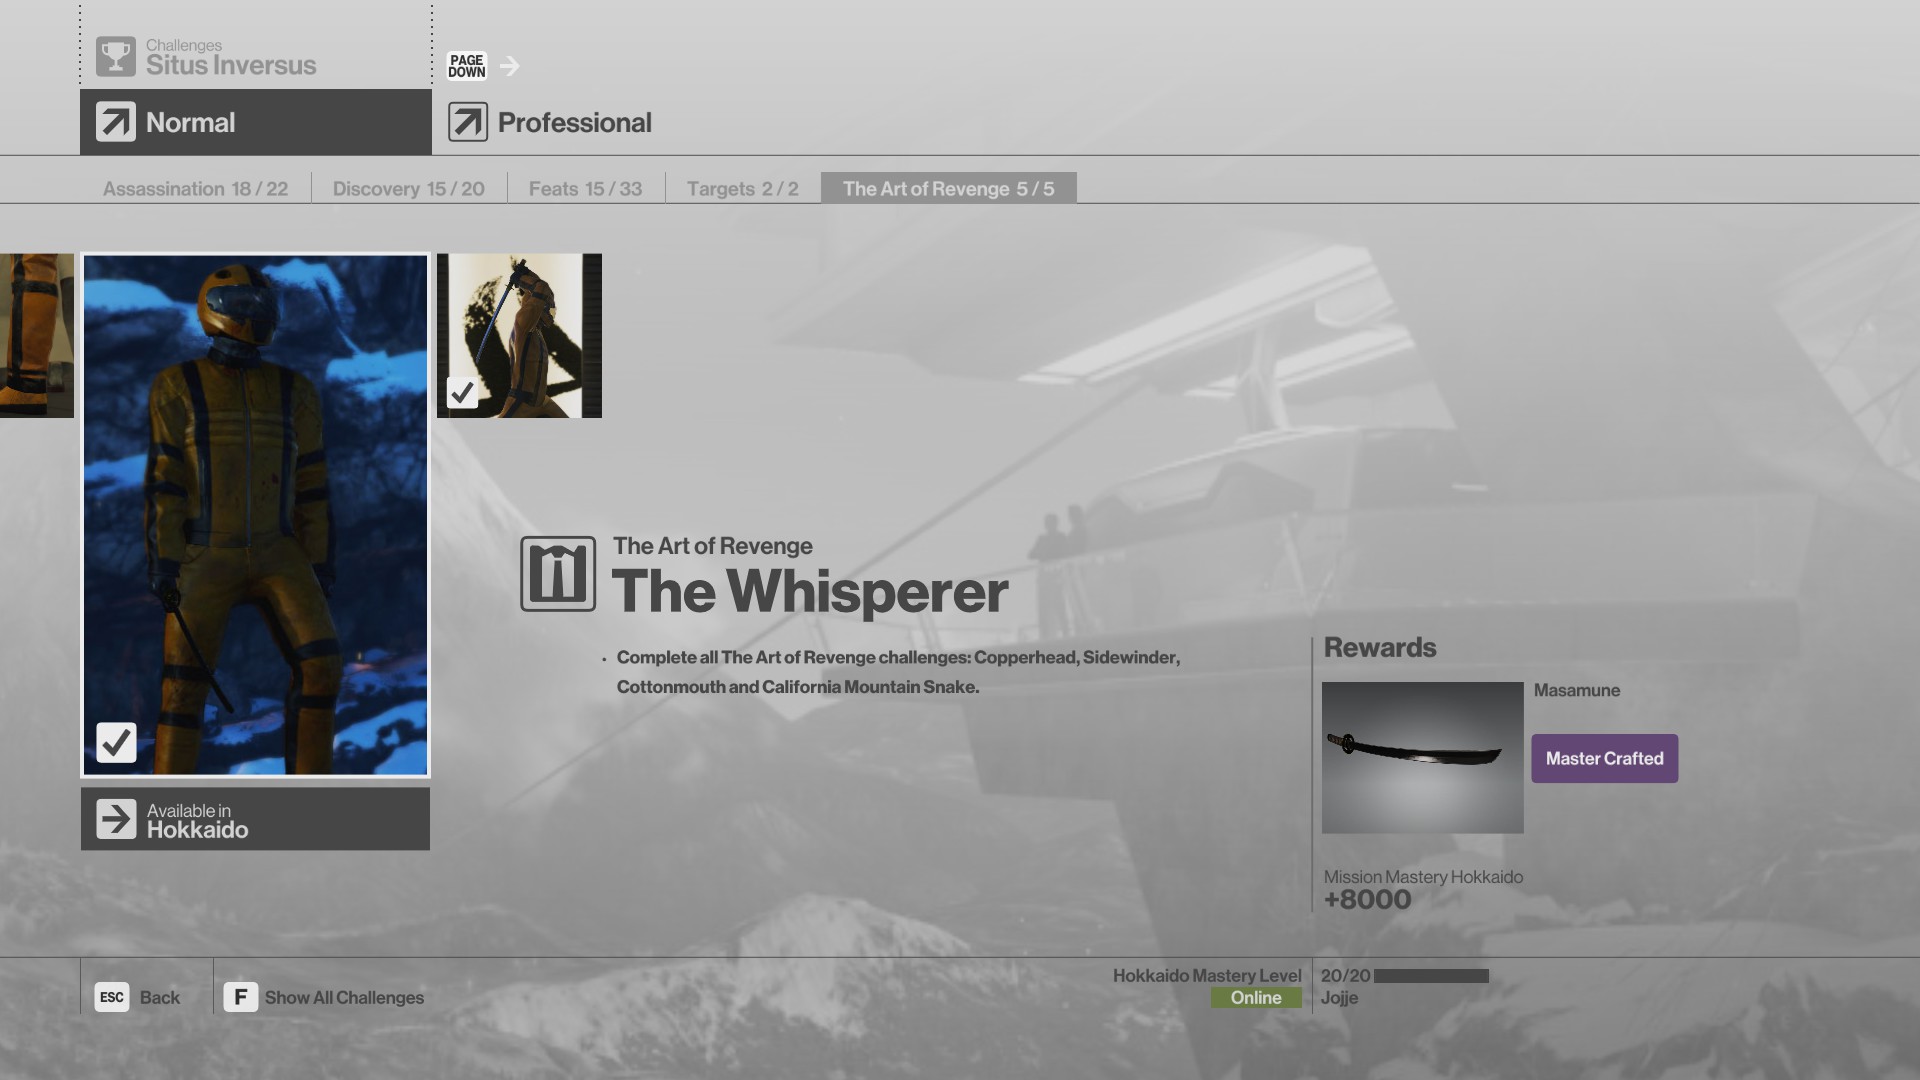The height and width of the screenshot is (1080, 1920).
Task: Click the checkmark on the selected yellow suit card
Action: tap(116, 743)
